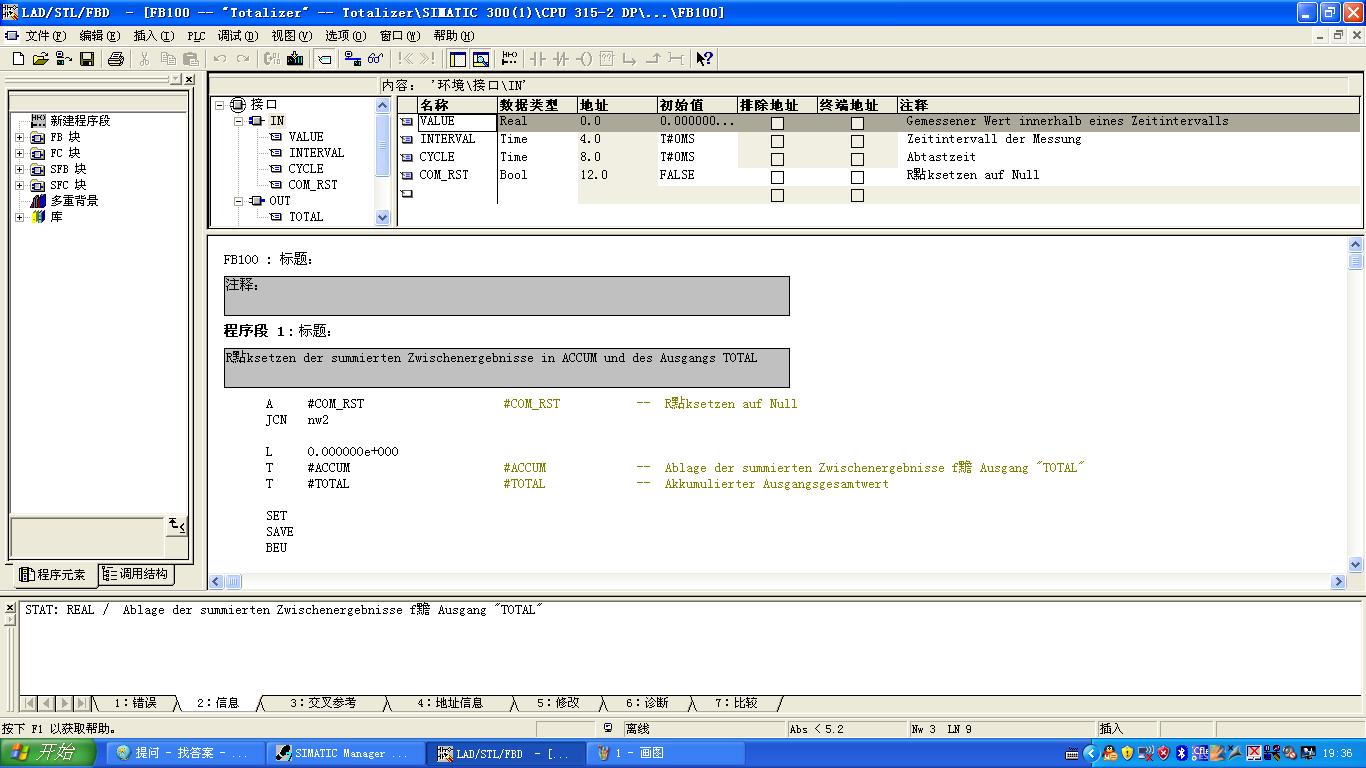This screenshot has height=768, width=1366.
Task: Click the network 1 comment box
Action: (507, 368)
